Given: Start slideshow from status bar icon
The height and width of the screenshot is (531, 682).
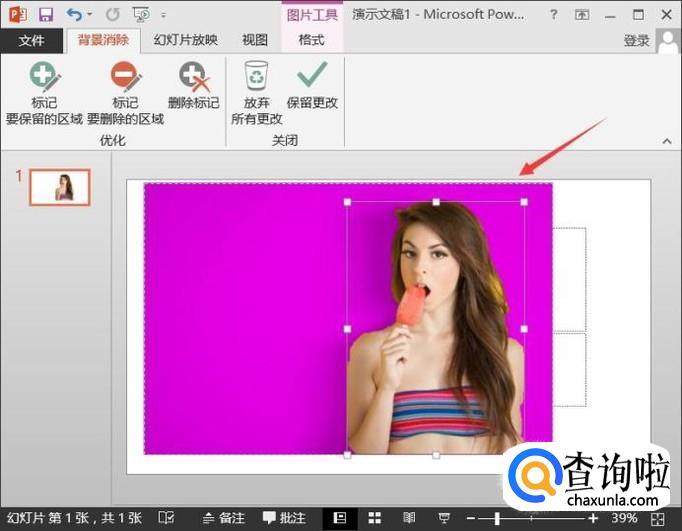Looking at the screenshot, I should [443, 518].
